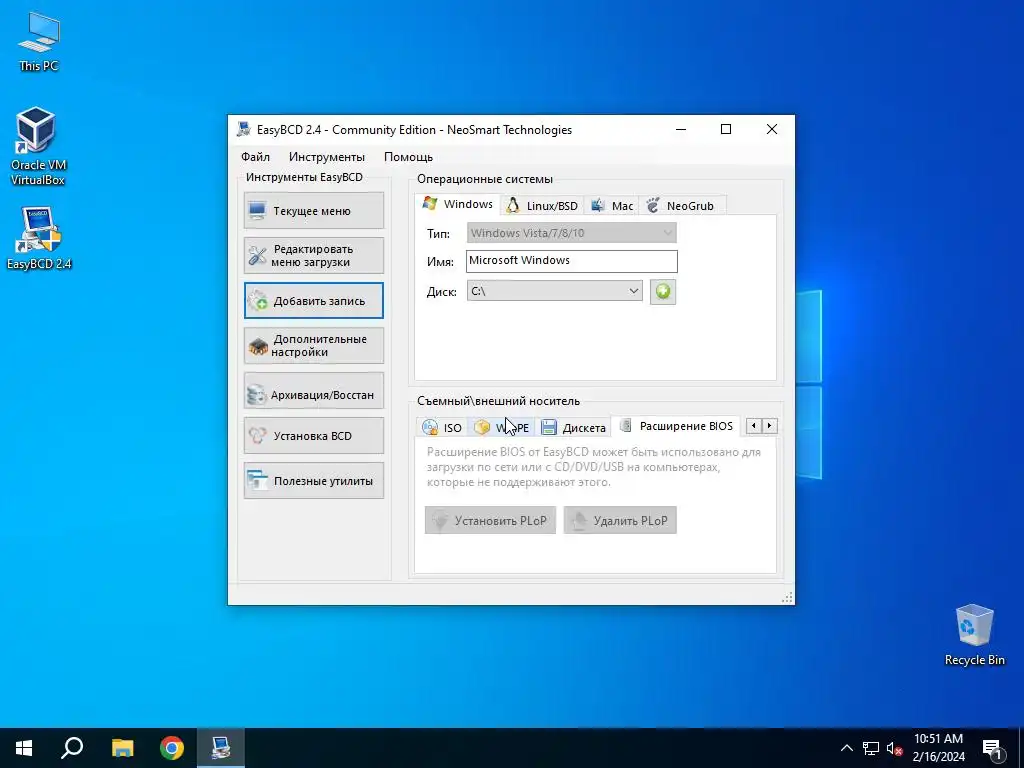Switch to the WinPE tab

502,428
